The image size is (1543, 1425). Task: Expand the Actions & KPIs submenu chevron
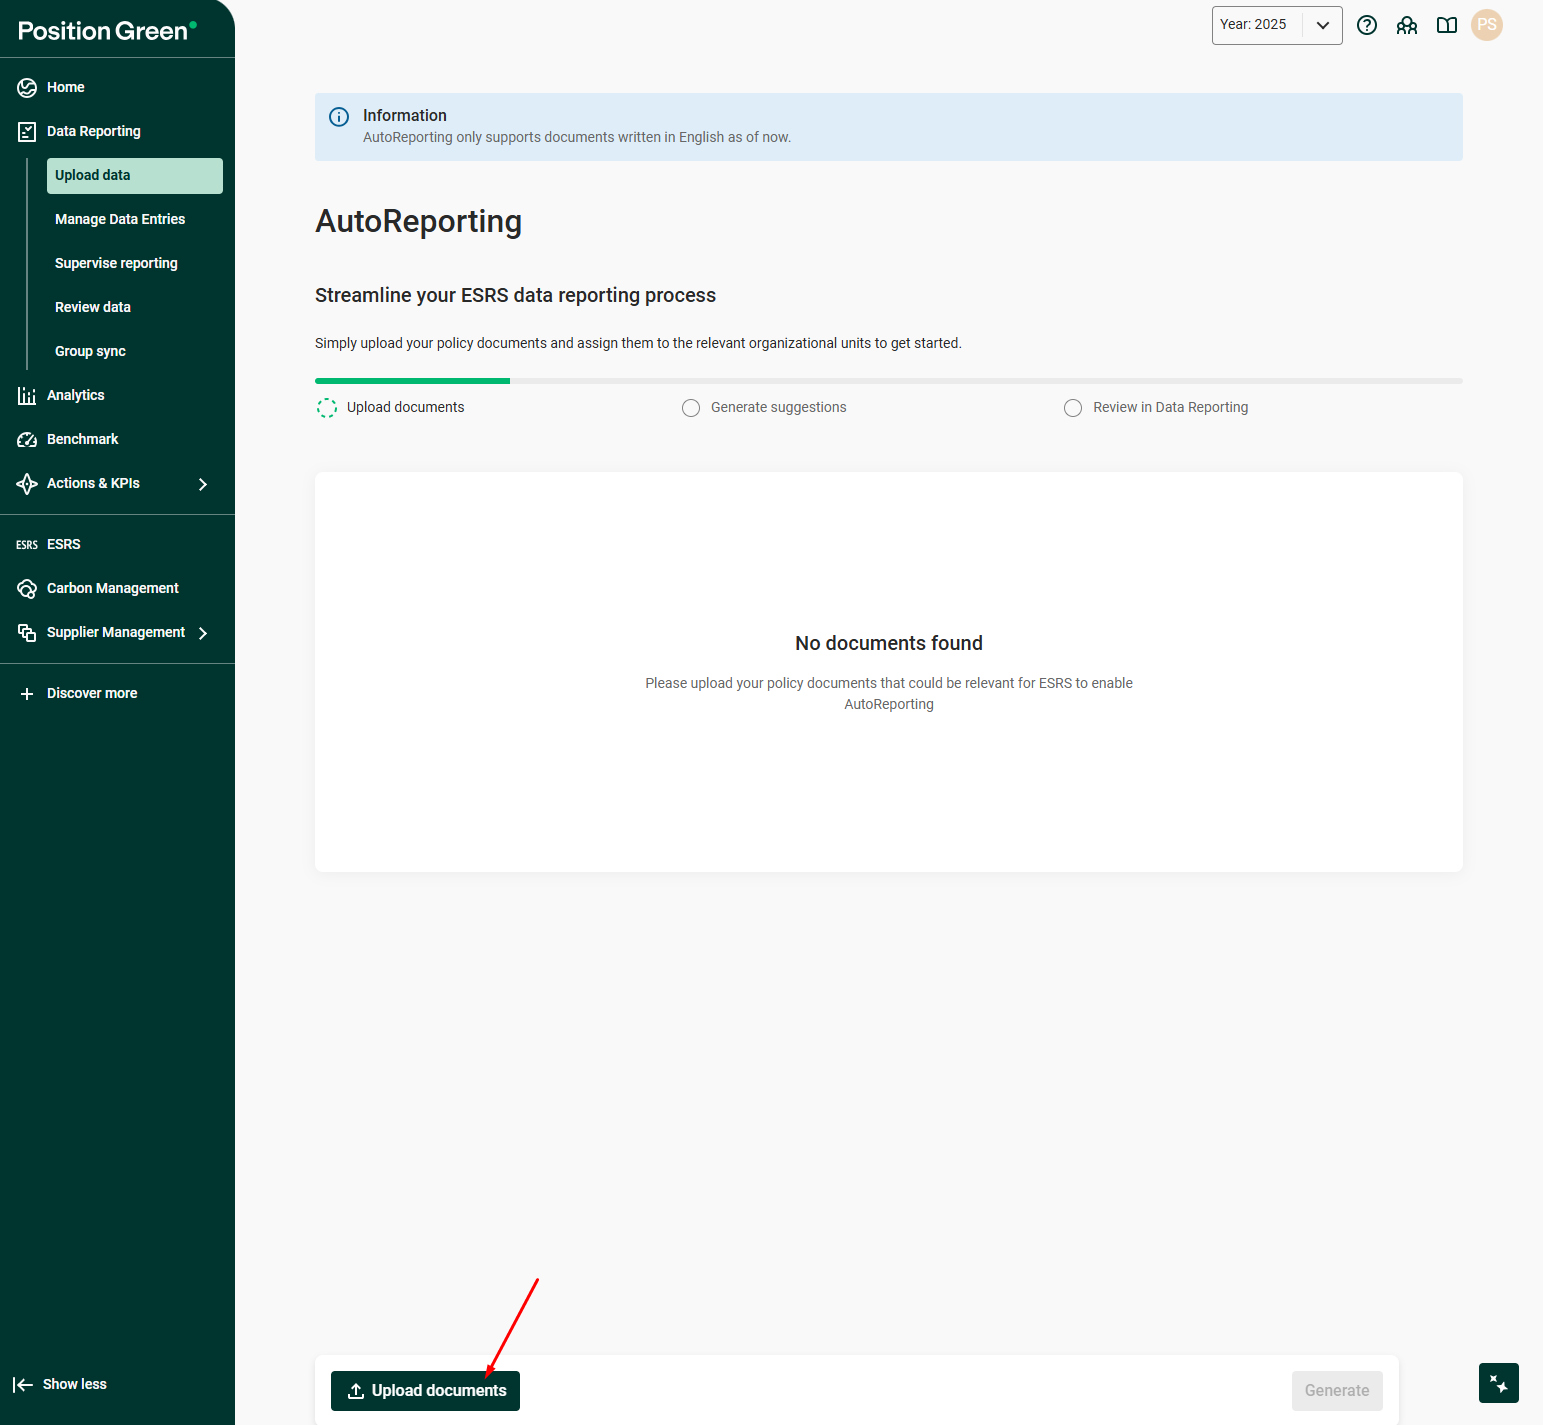(203, 484)
